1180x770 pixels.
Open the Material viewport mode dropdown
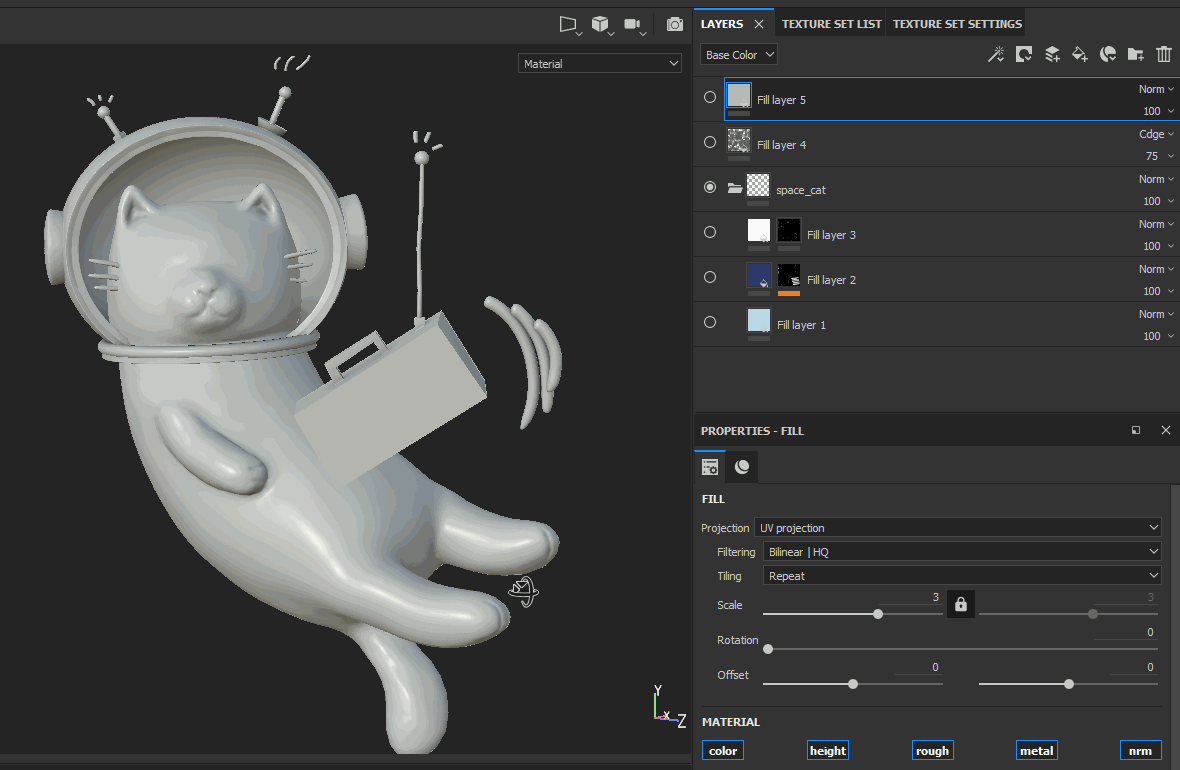tap(600, 64)
